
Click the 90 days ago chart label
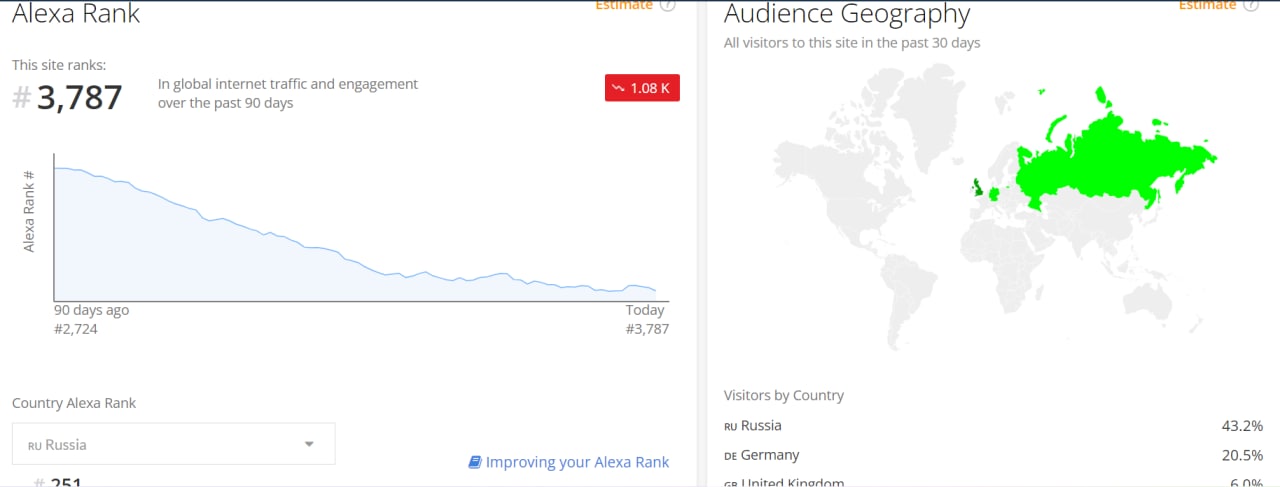click(91, 310)
